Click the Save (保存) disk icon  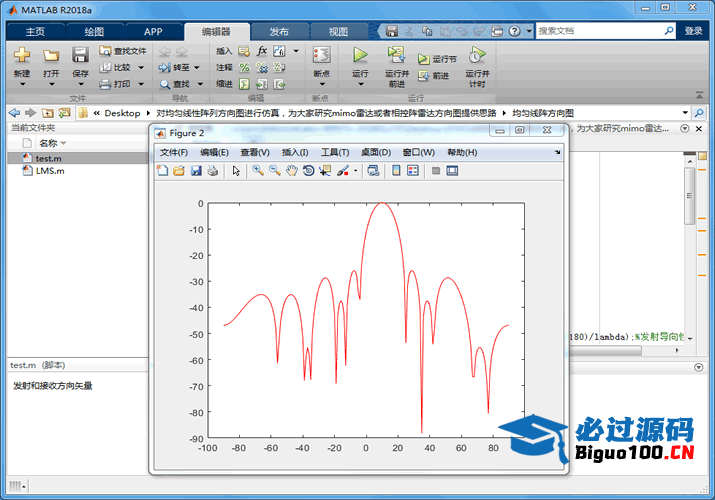point(80,55)
